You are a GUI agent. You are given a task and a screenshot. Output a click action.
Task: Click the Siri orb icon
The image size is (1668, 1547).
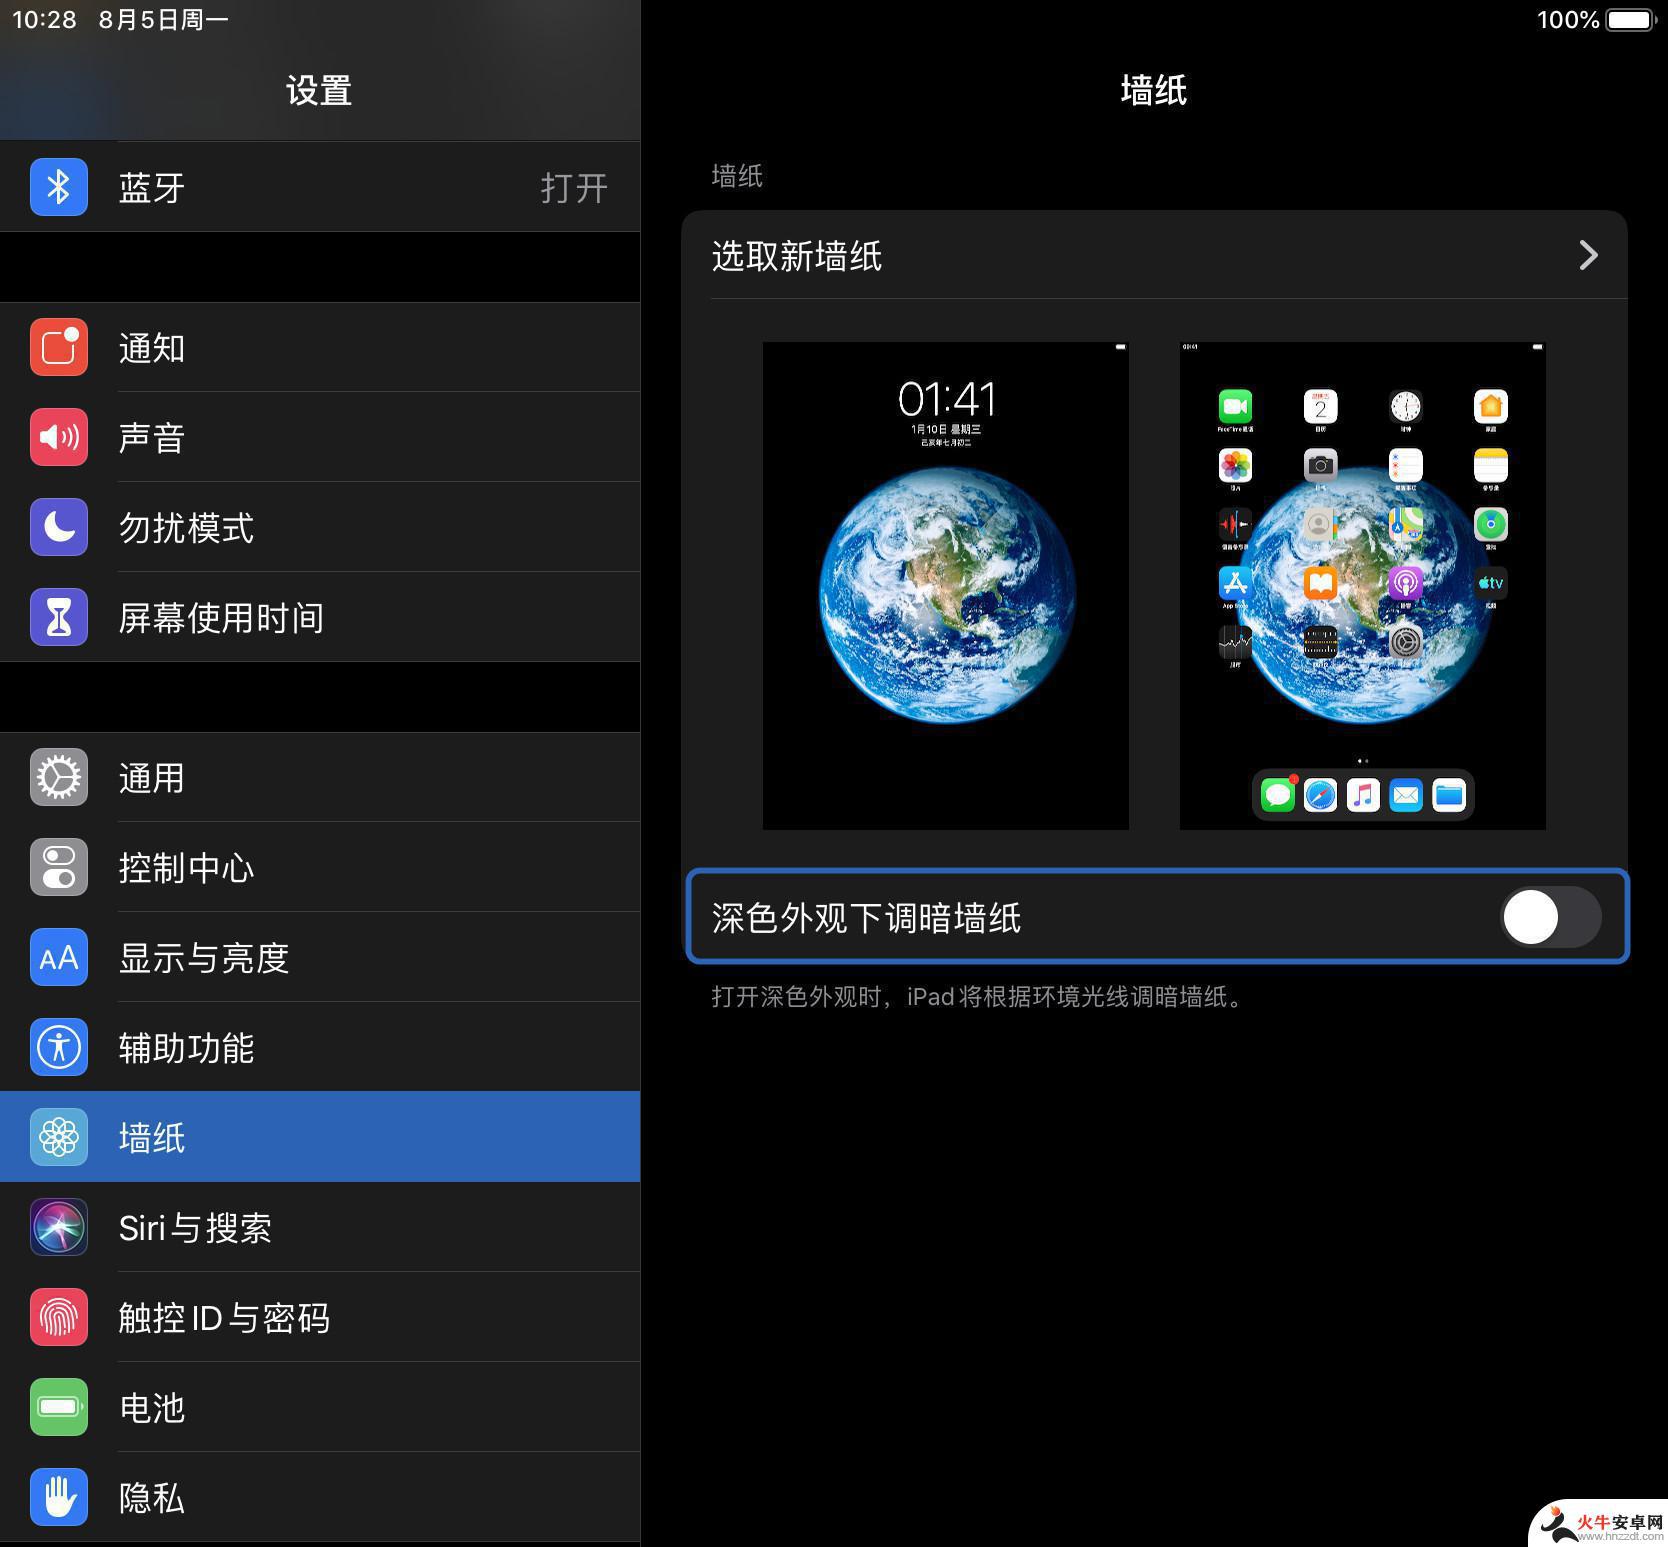(x=59, y=1227)
